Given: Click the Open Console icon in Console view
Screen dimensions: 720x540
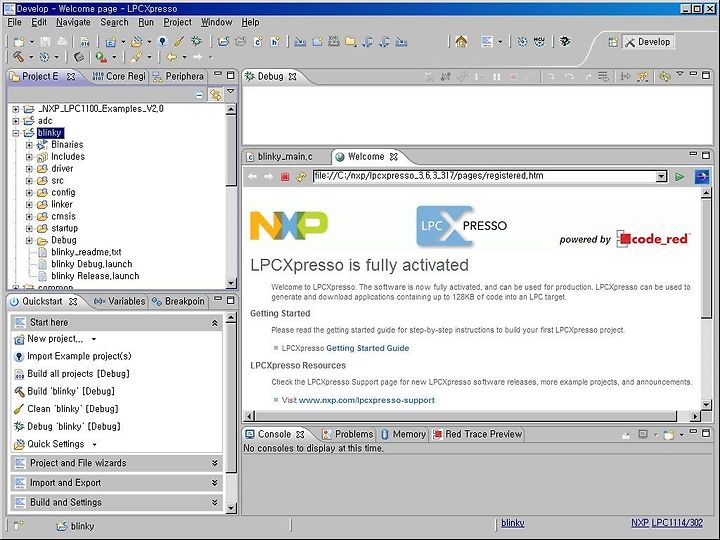Looking at the screenshot, I should [x=669, y=434].
